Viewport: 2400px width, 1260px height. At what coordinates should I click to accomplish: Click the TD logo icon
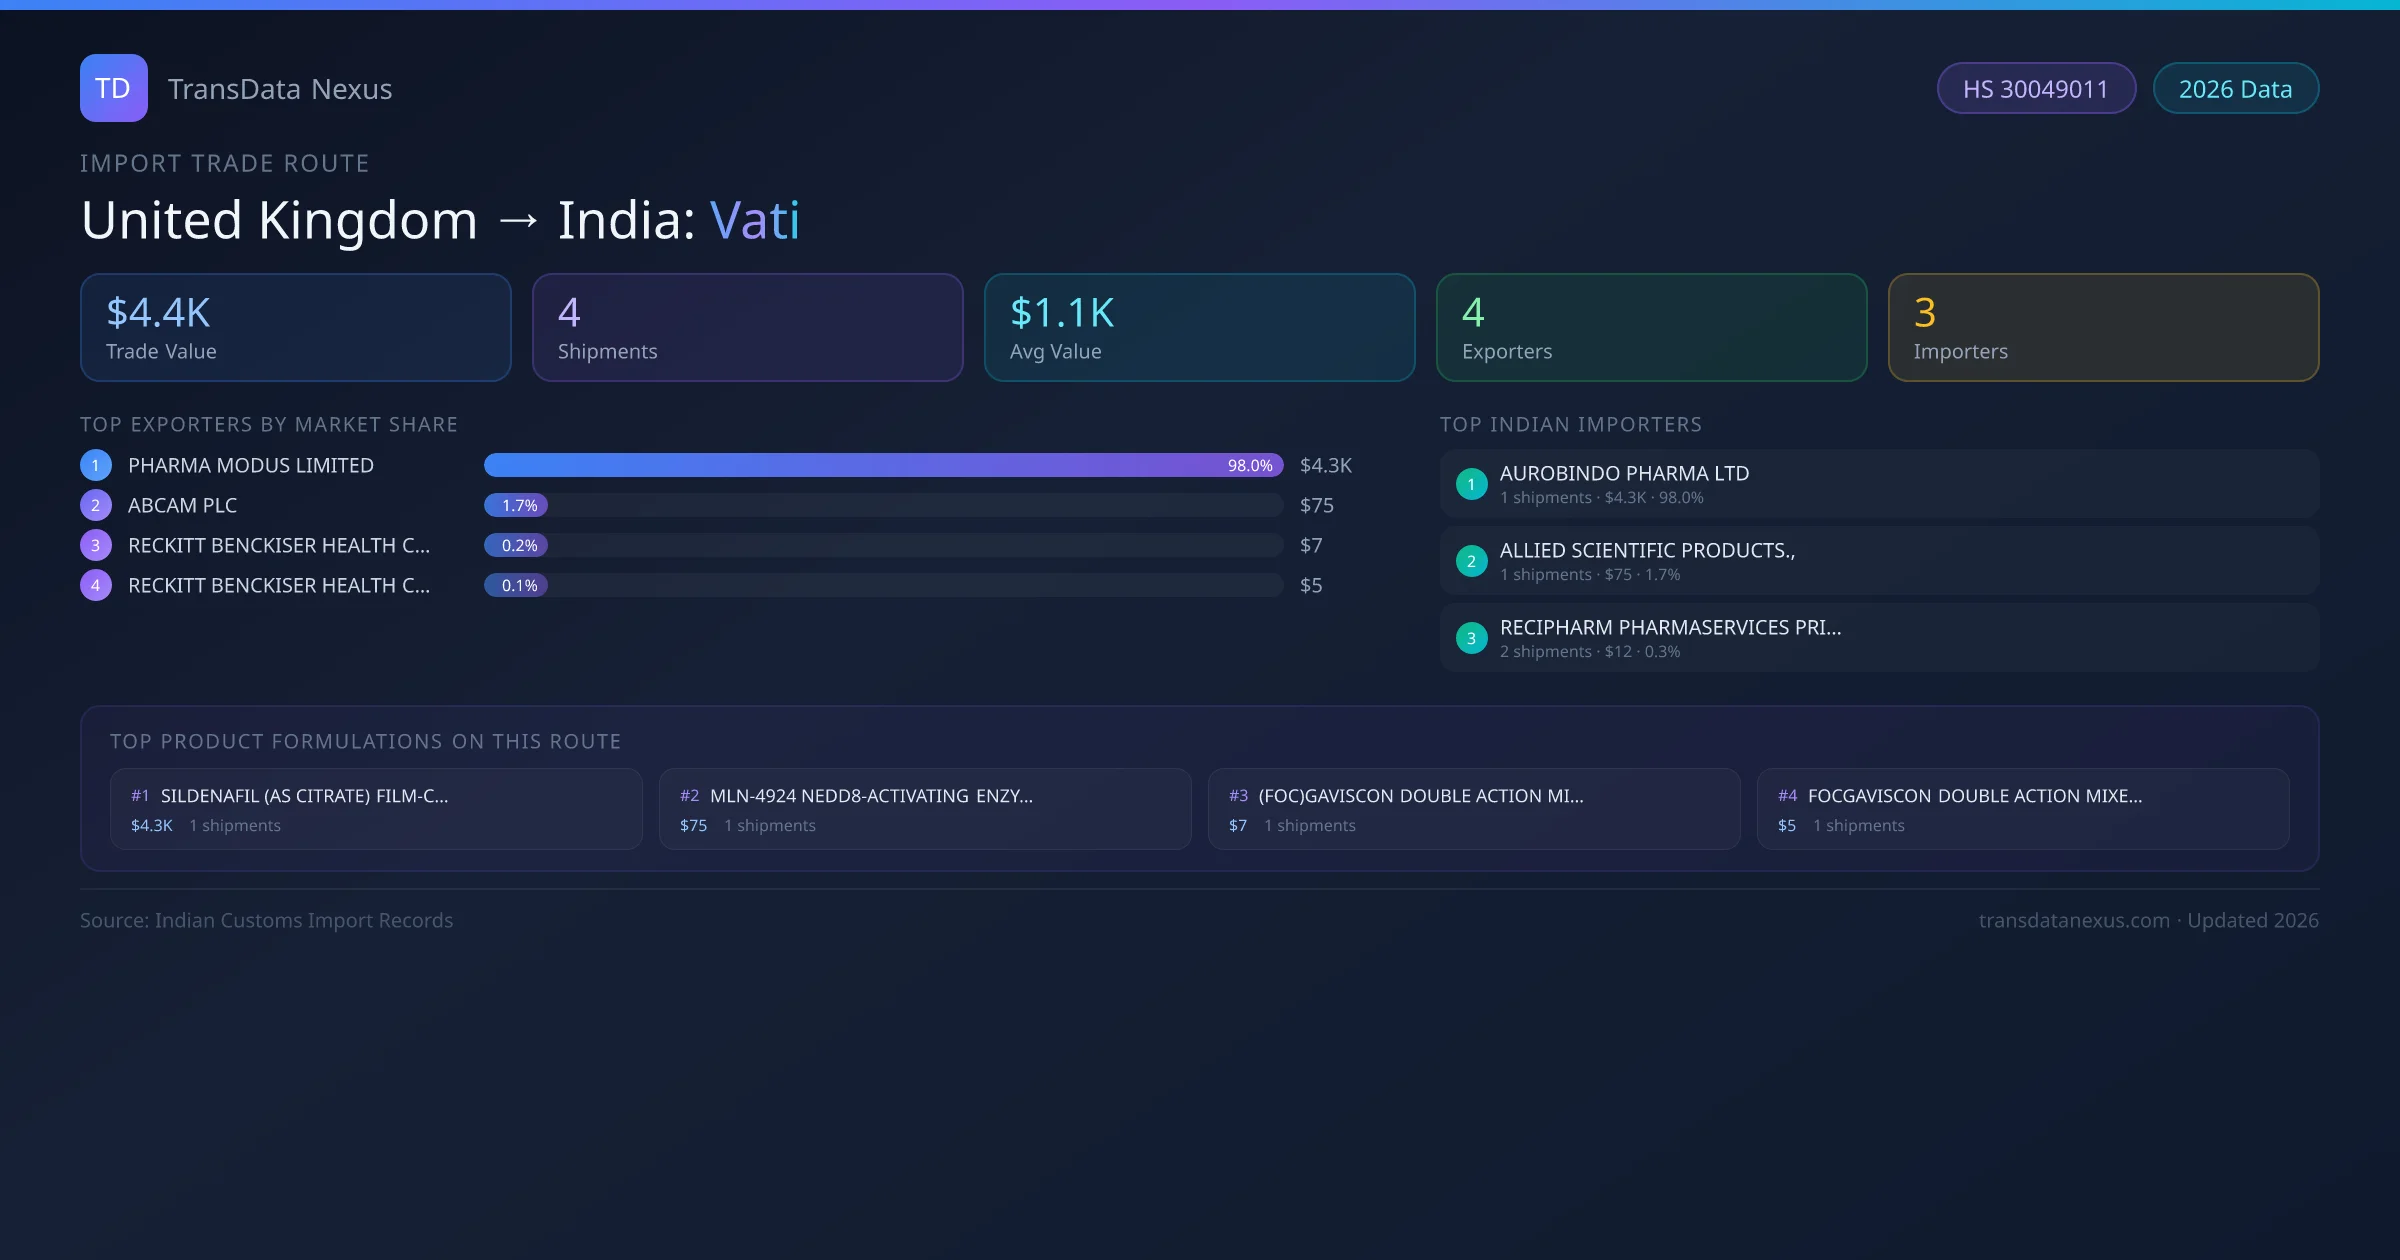pyautogui.click(x=113, y=88)
